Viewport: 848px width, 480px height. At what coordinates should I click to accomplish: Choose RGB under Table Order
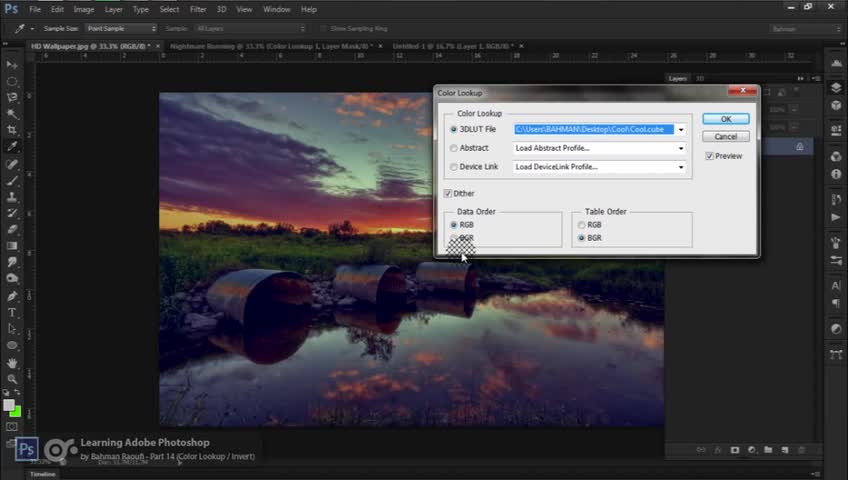[581, 225]
